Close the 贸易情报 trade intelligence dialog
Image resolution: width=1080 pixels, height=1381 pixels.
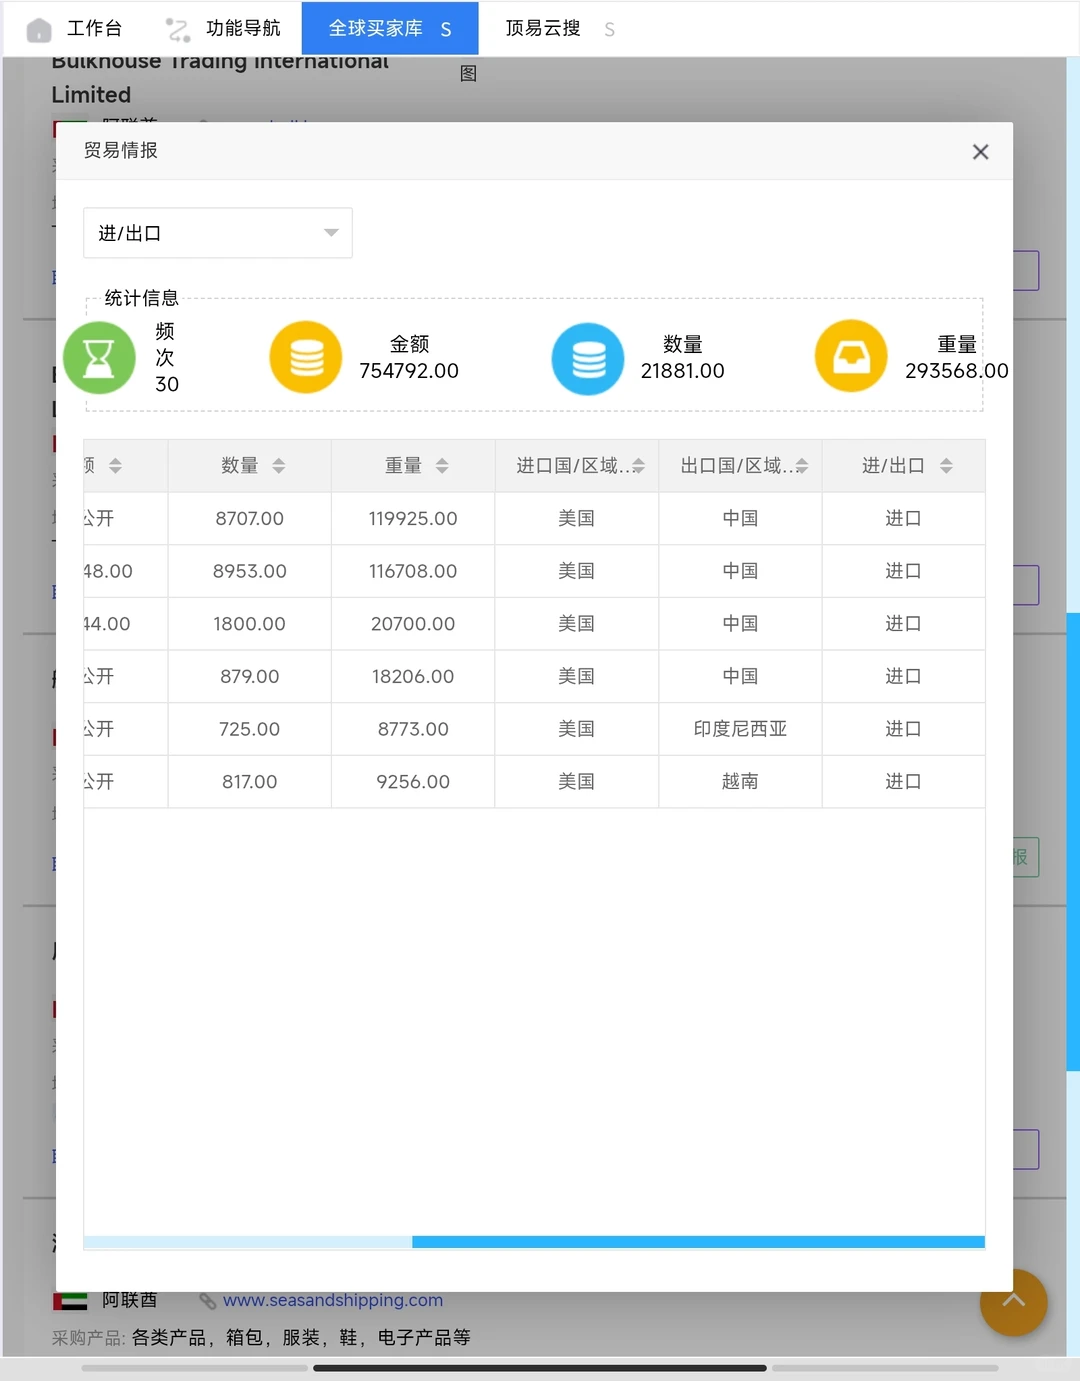[x=980, y=151]
